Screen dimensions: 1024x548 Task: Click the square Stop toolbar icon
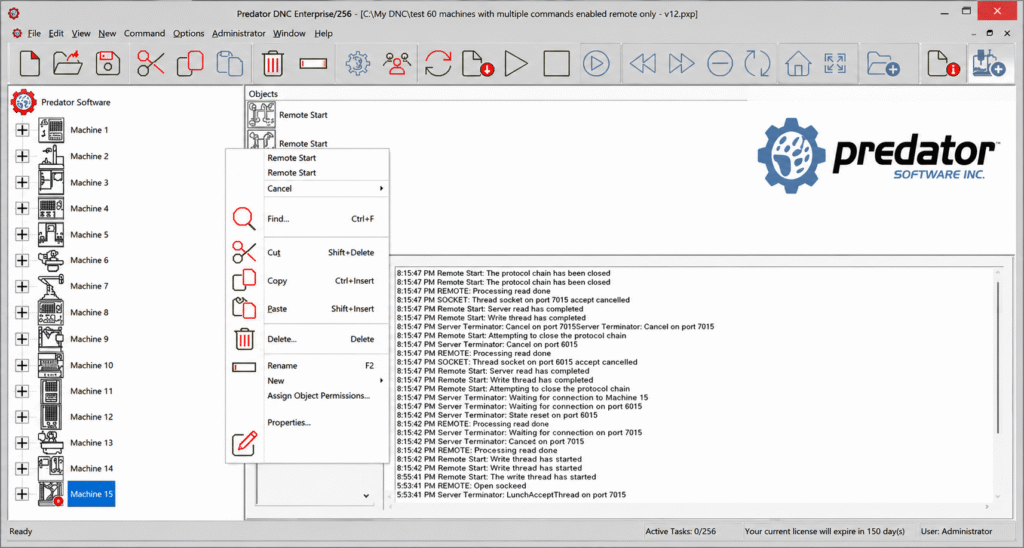click(556, 64)
